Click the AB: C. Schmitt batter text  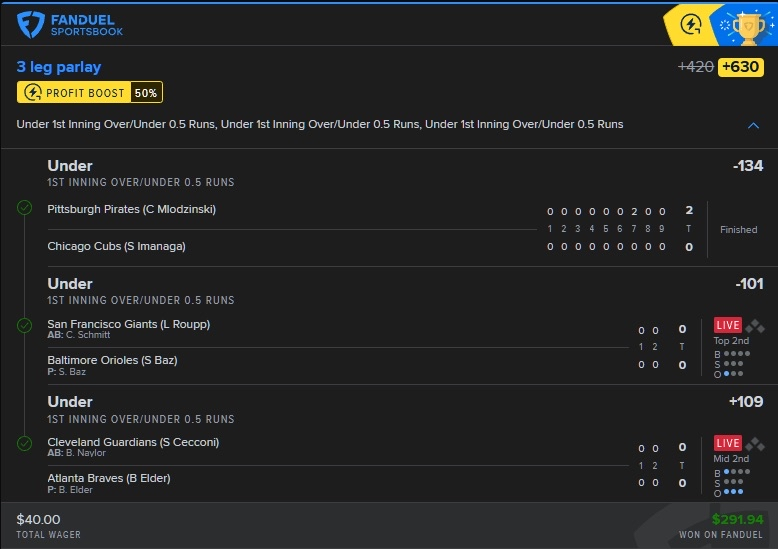coord(78,335)
